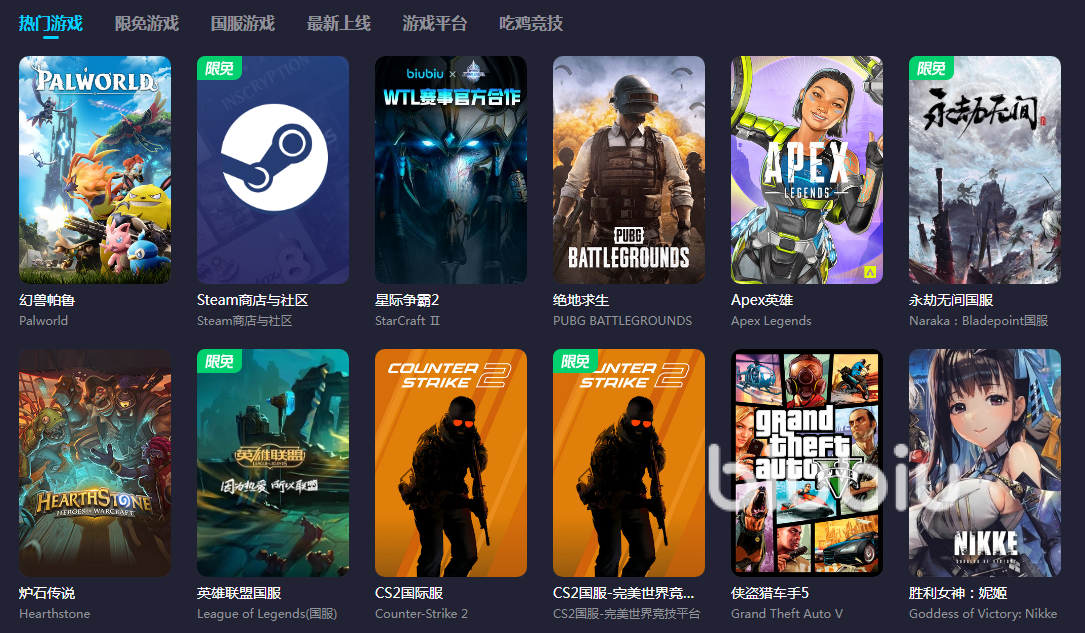Image resolution: width=1085 pixels, height=633 pixels.
Task: Switch to the 限免游戏 tab
Action: pos(147,23)
